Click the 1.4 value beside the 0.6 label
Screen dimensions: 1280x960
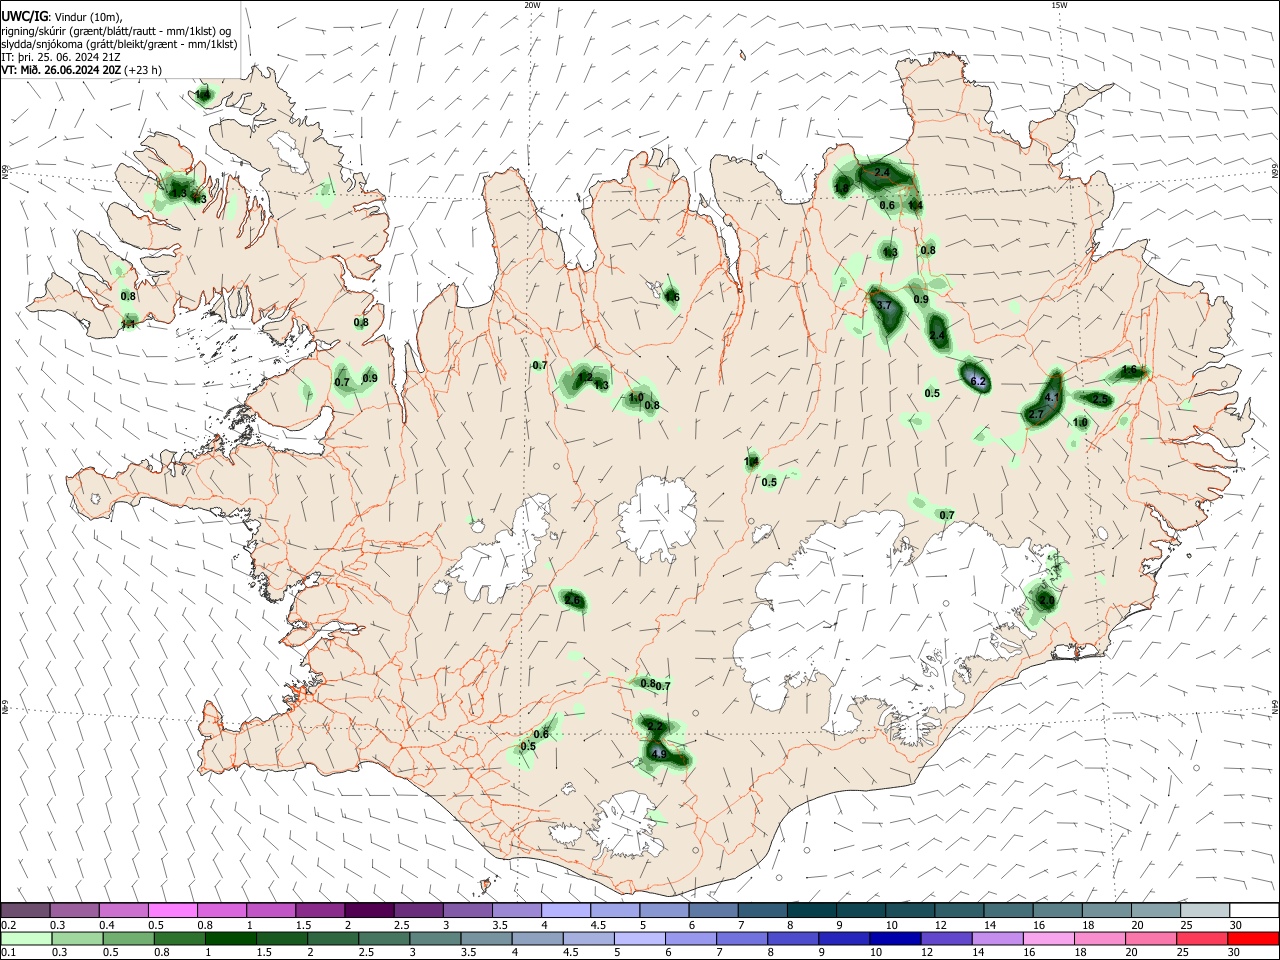[915, 205]
